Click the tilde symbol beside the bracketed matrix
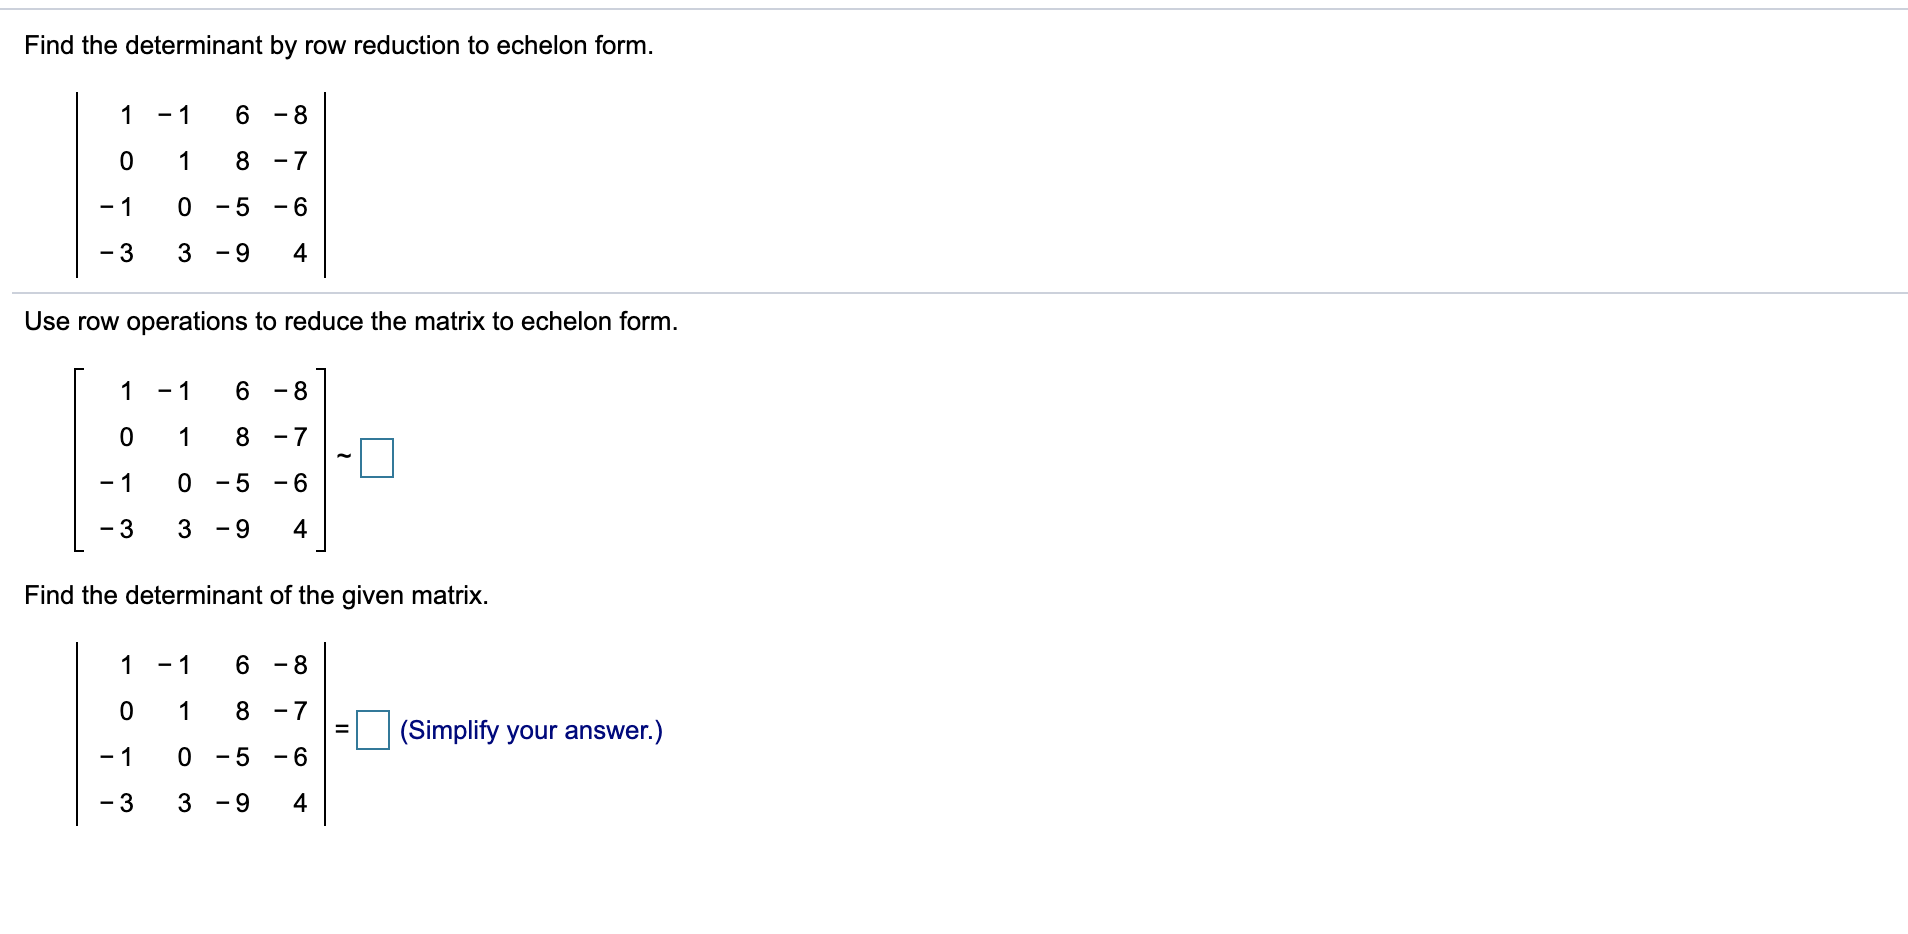 pyautogui.click(x=344, y=457)
